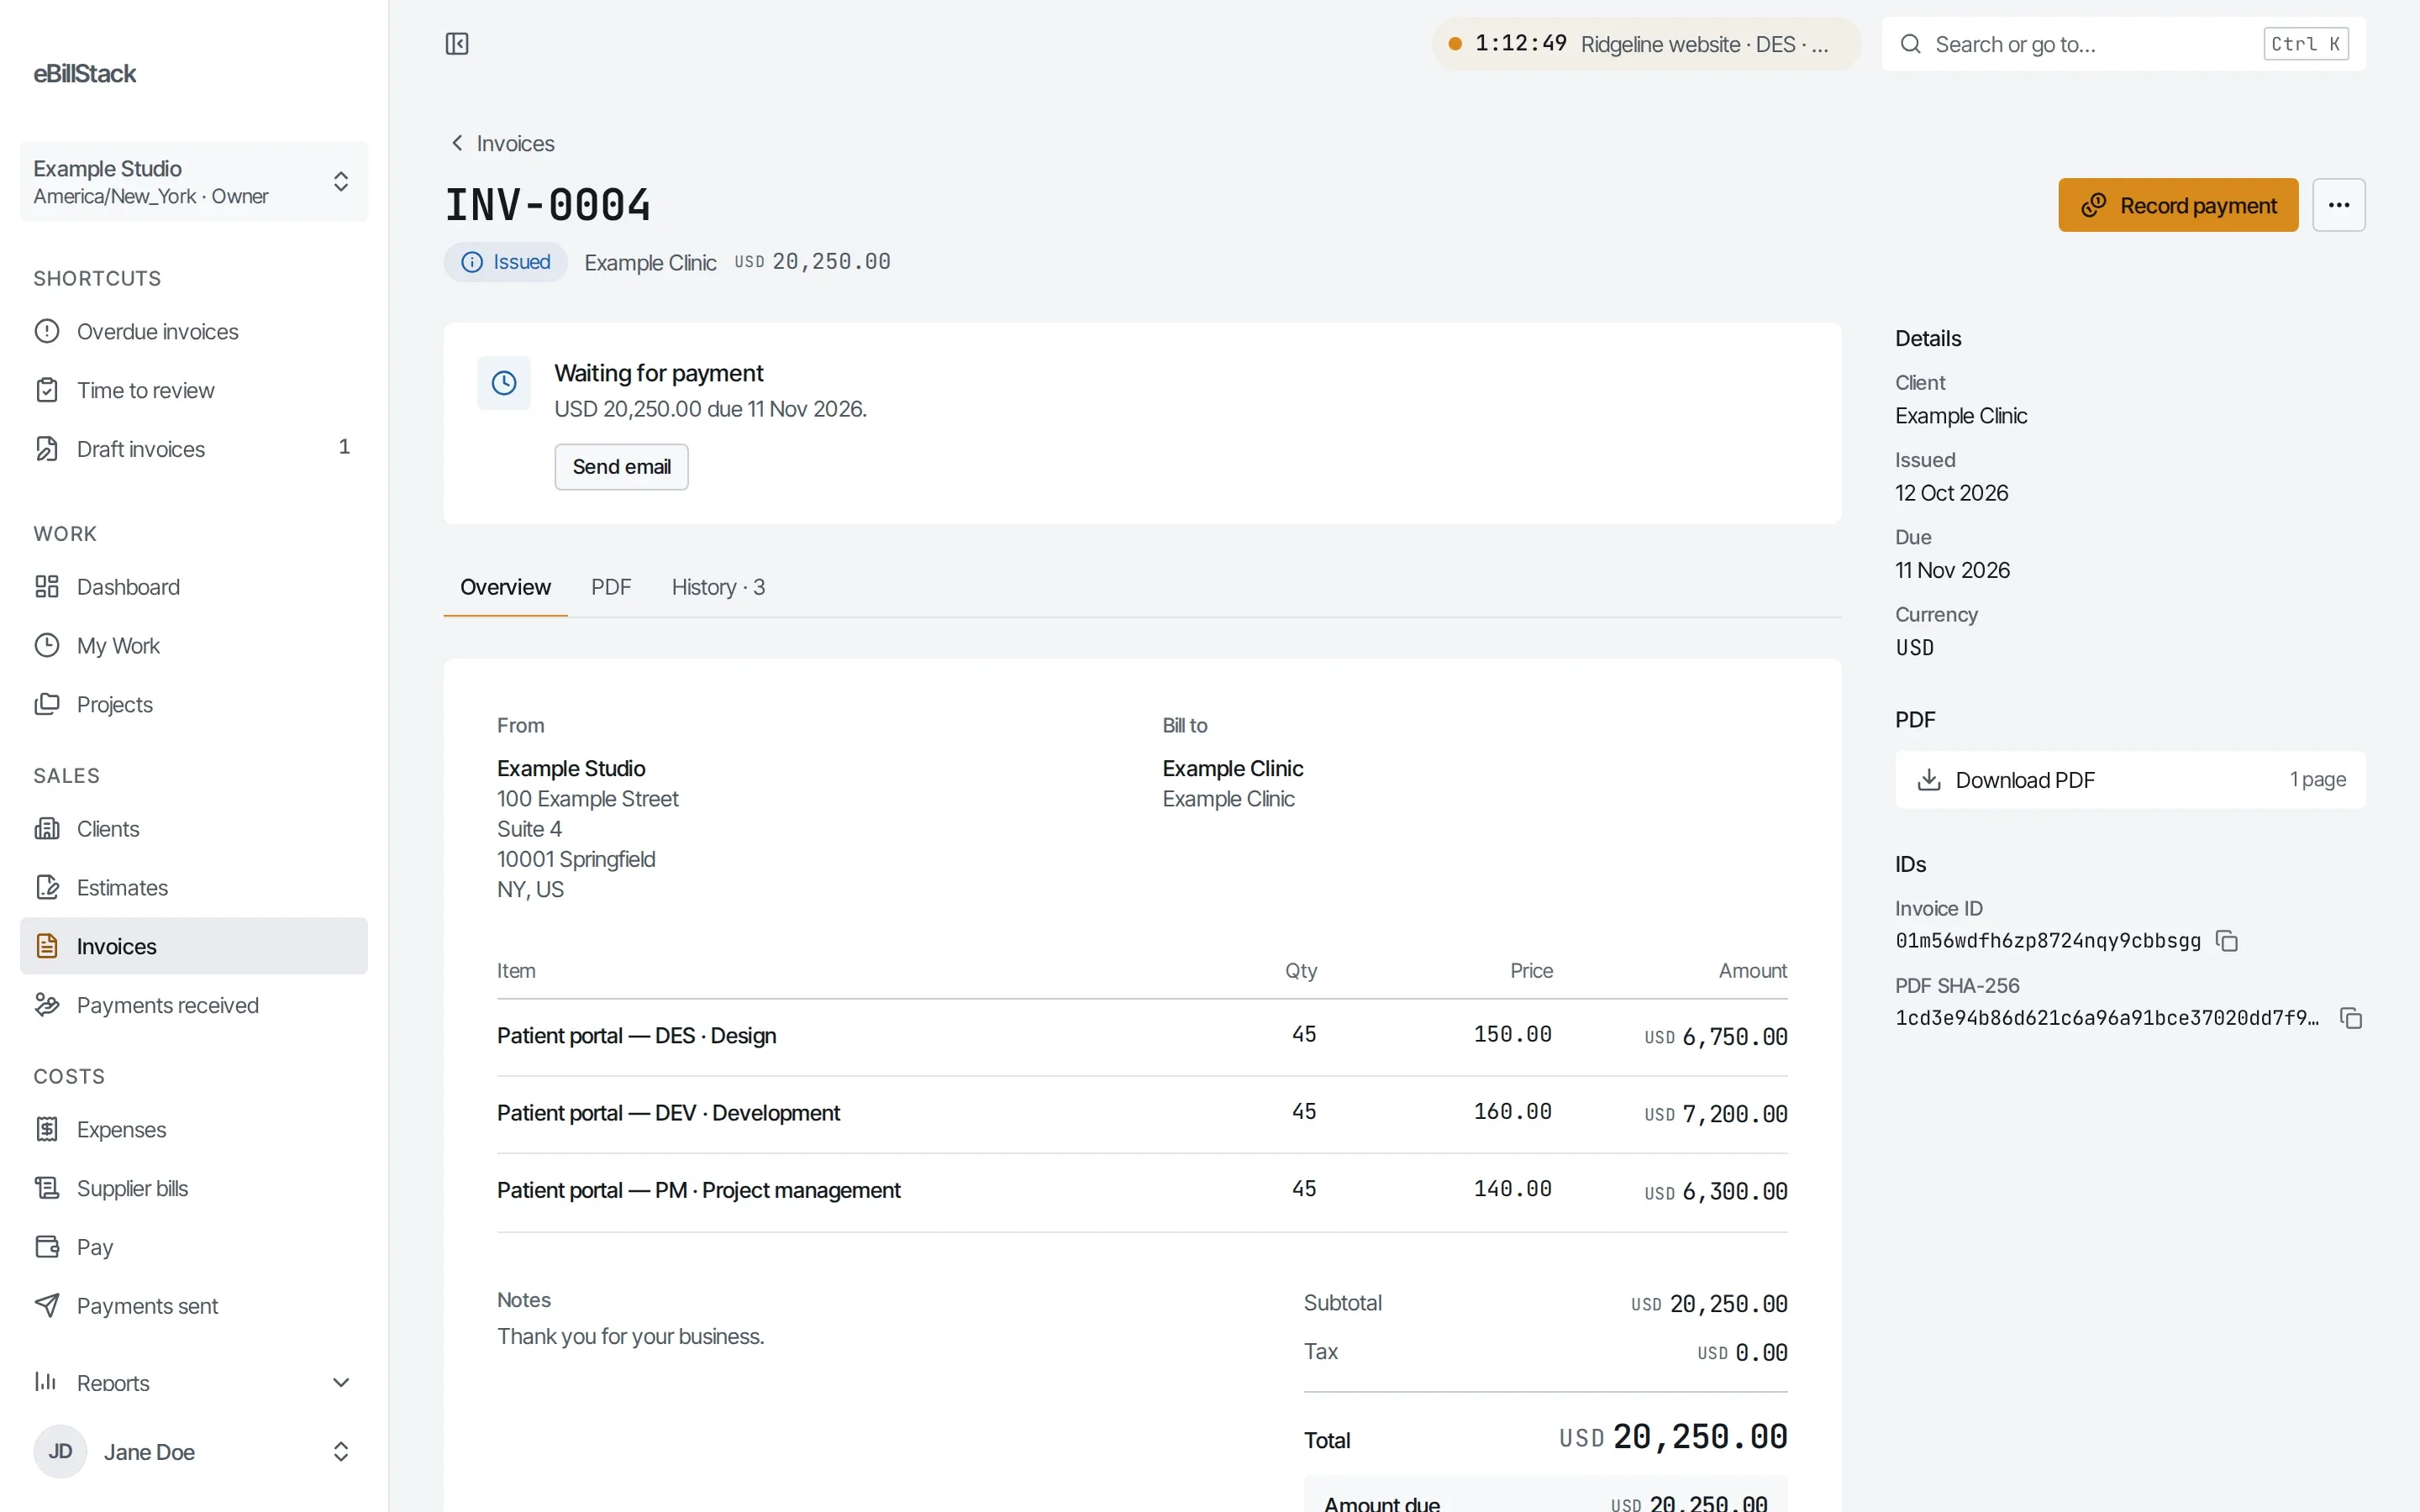
Task: Expand Example Studio workspace switcher
Action: pos(194,181)
